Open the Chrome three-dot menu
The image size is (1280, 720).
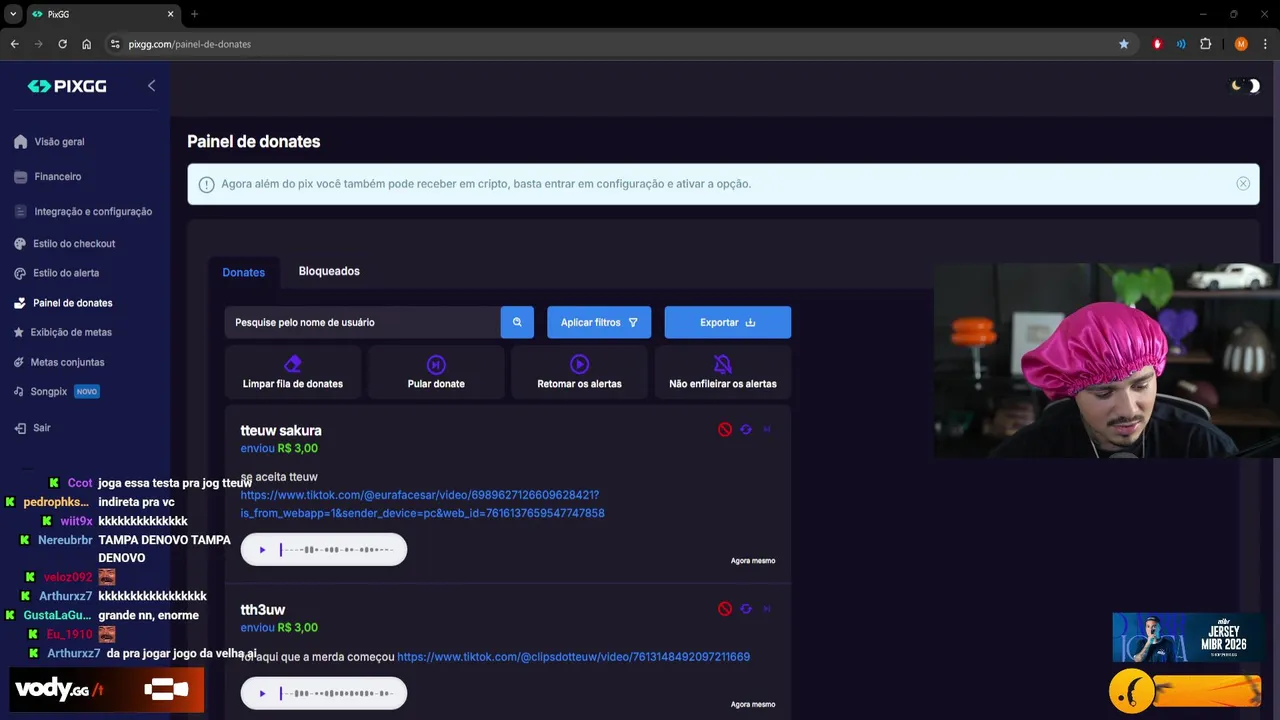pyautogui.click(x=1265, y=44)
